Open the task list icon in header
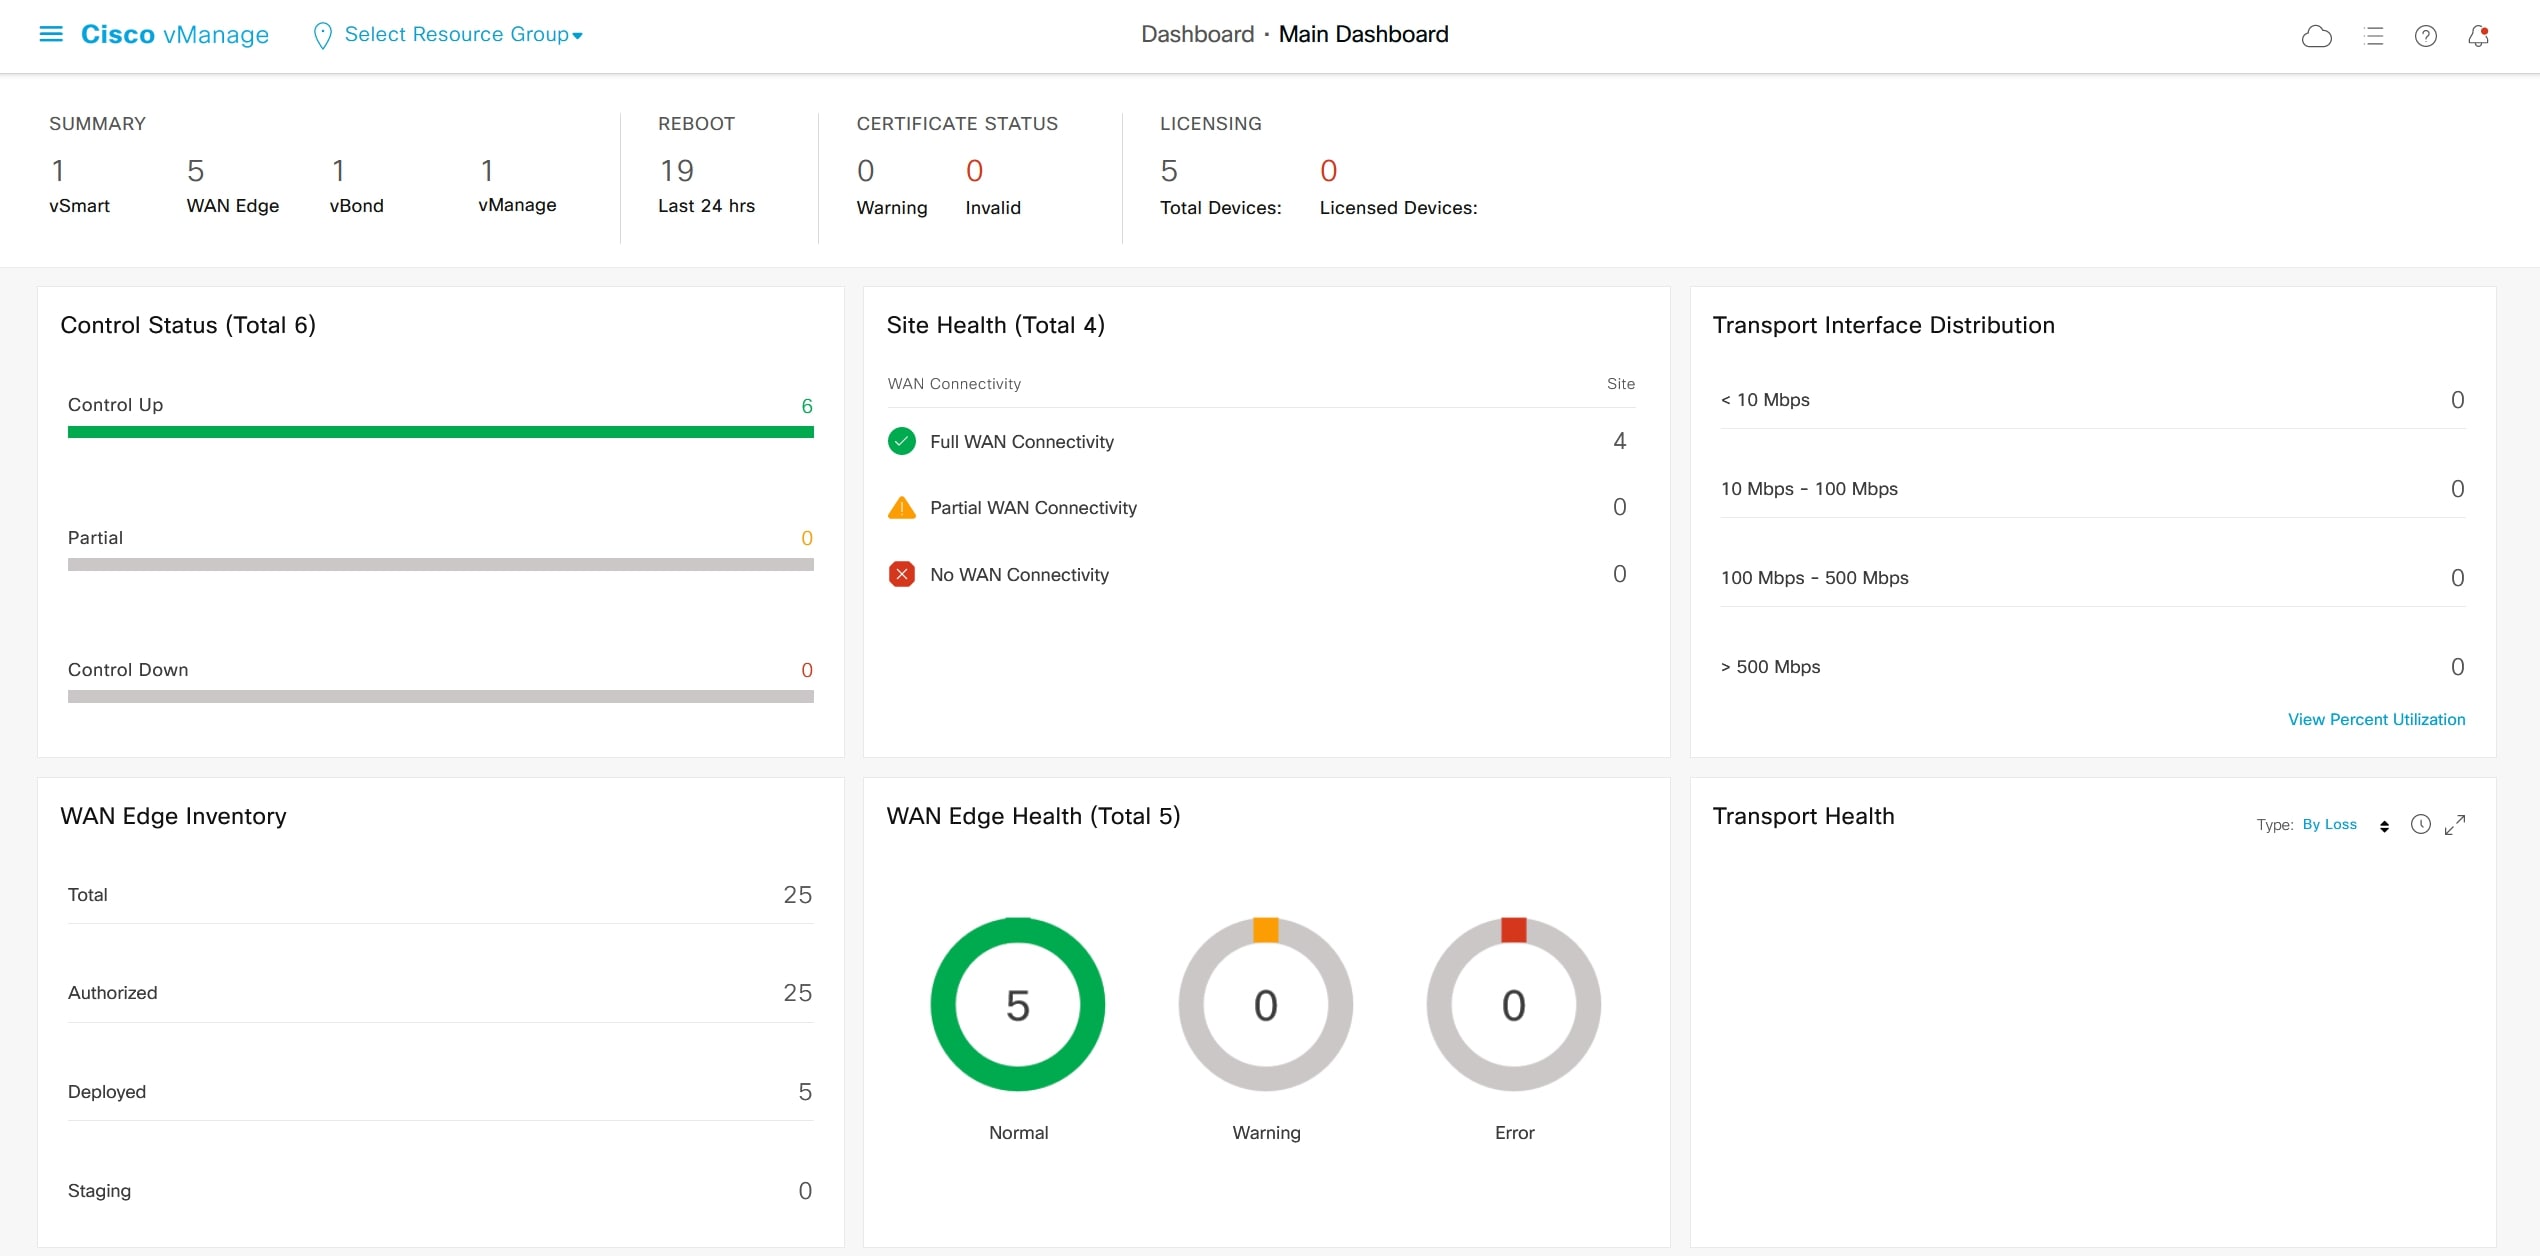 pos(2373,36)
